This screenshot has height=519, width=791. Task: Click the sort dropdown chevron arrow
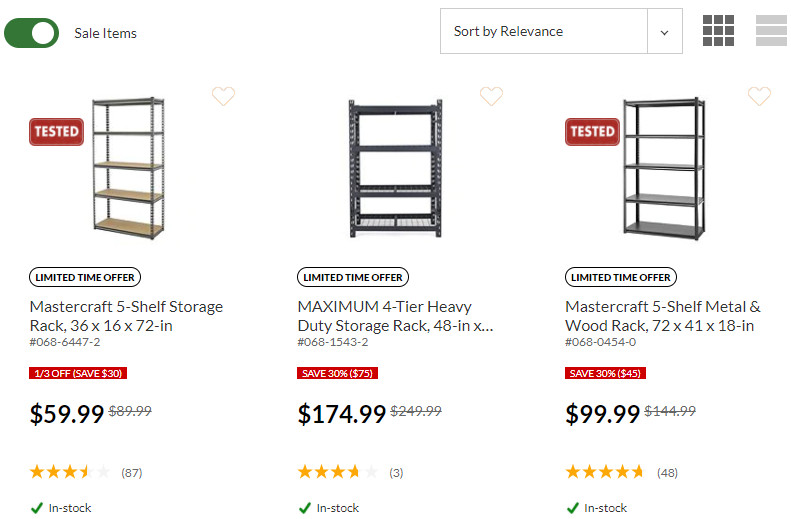click(664, 32)
